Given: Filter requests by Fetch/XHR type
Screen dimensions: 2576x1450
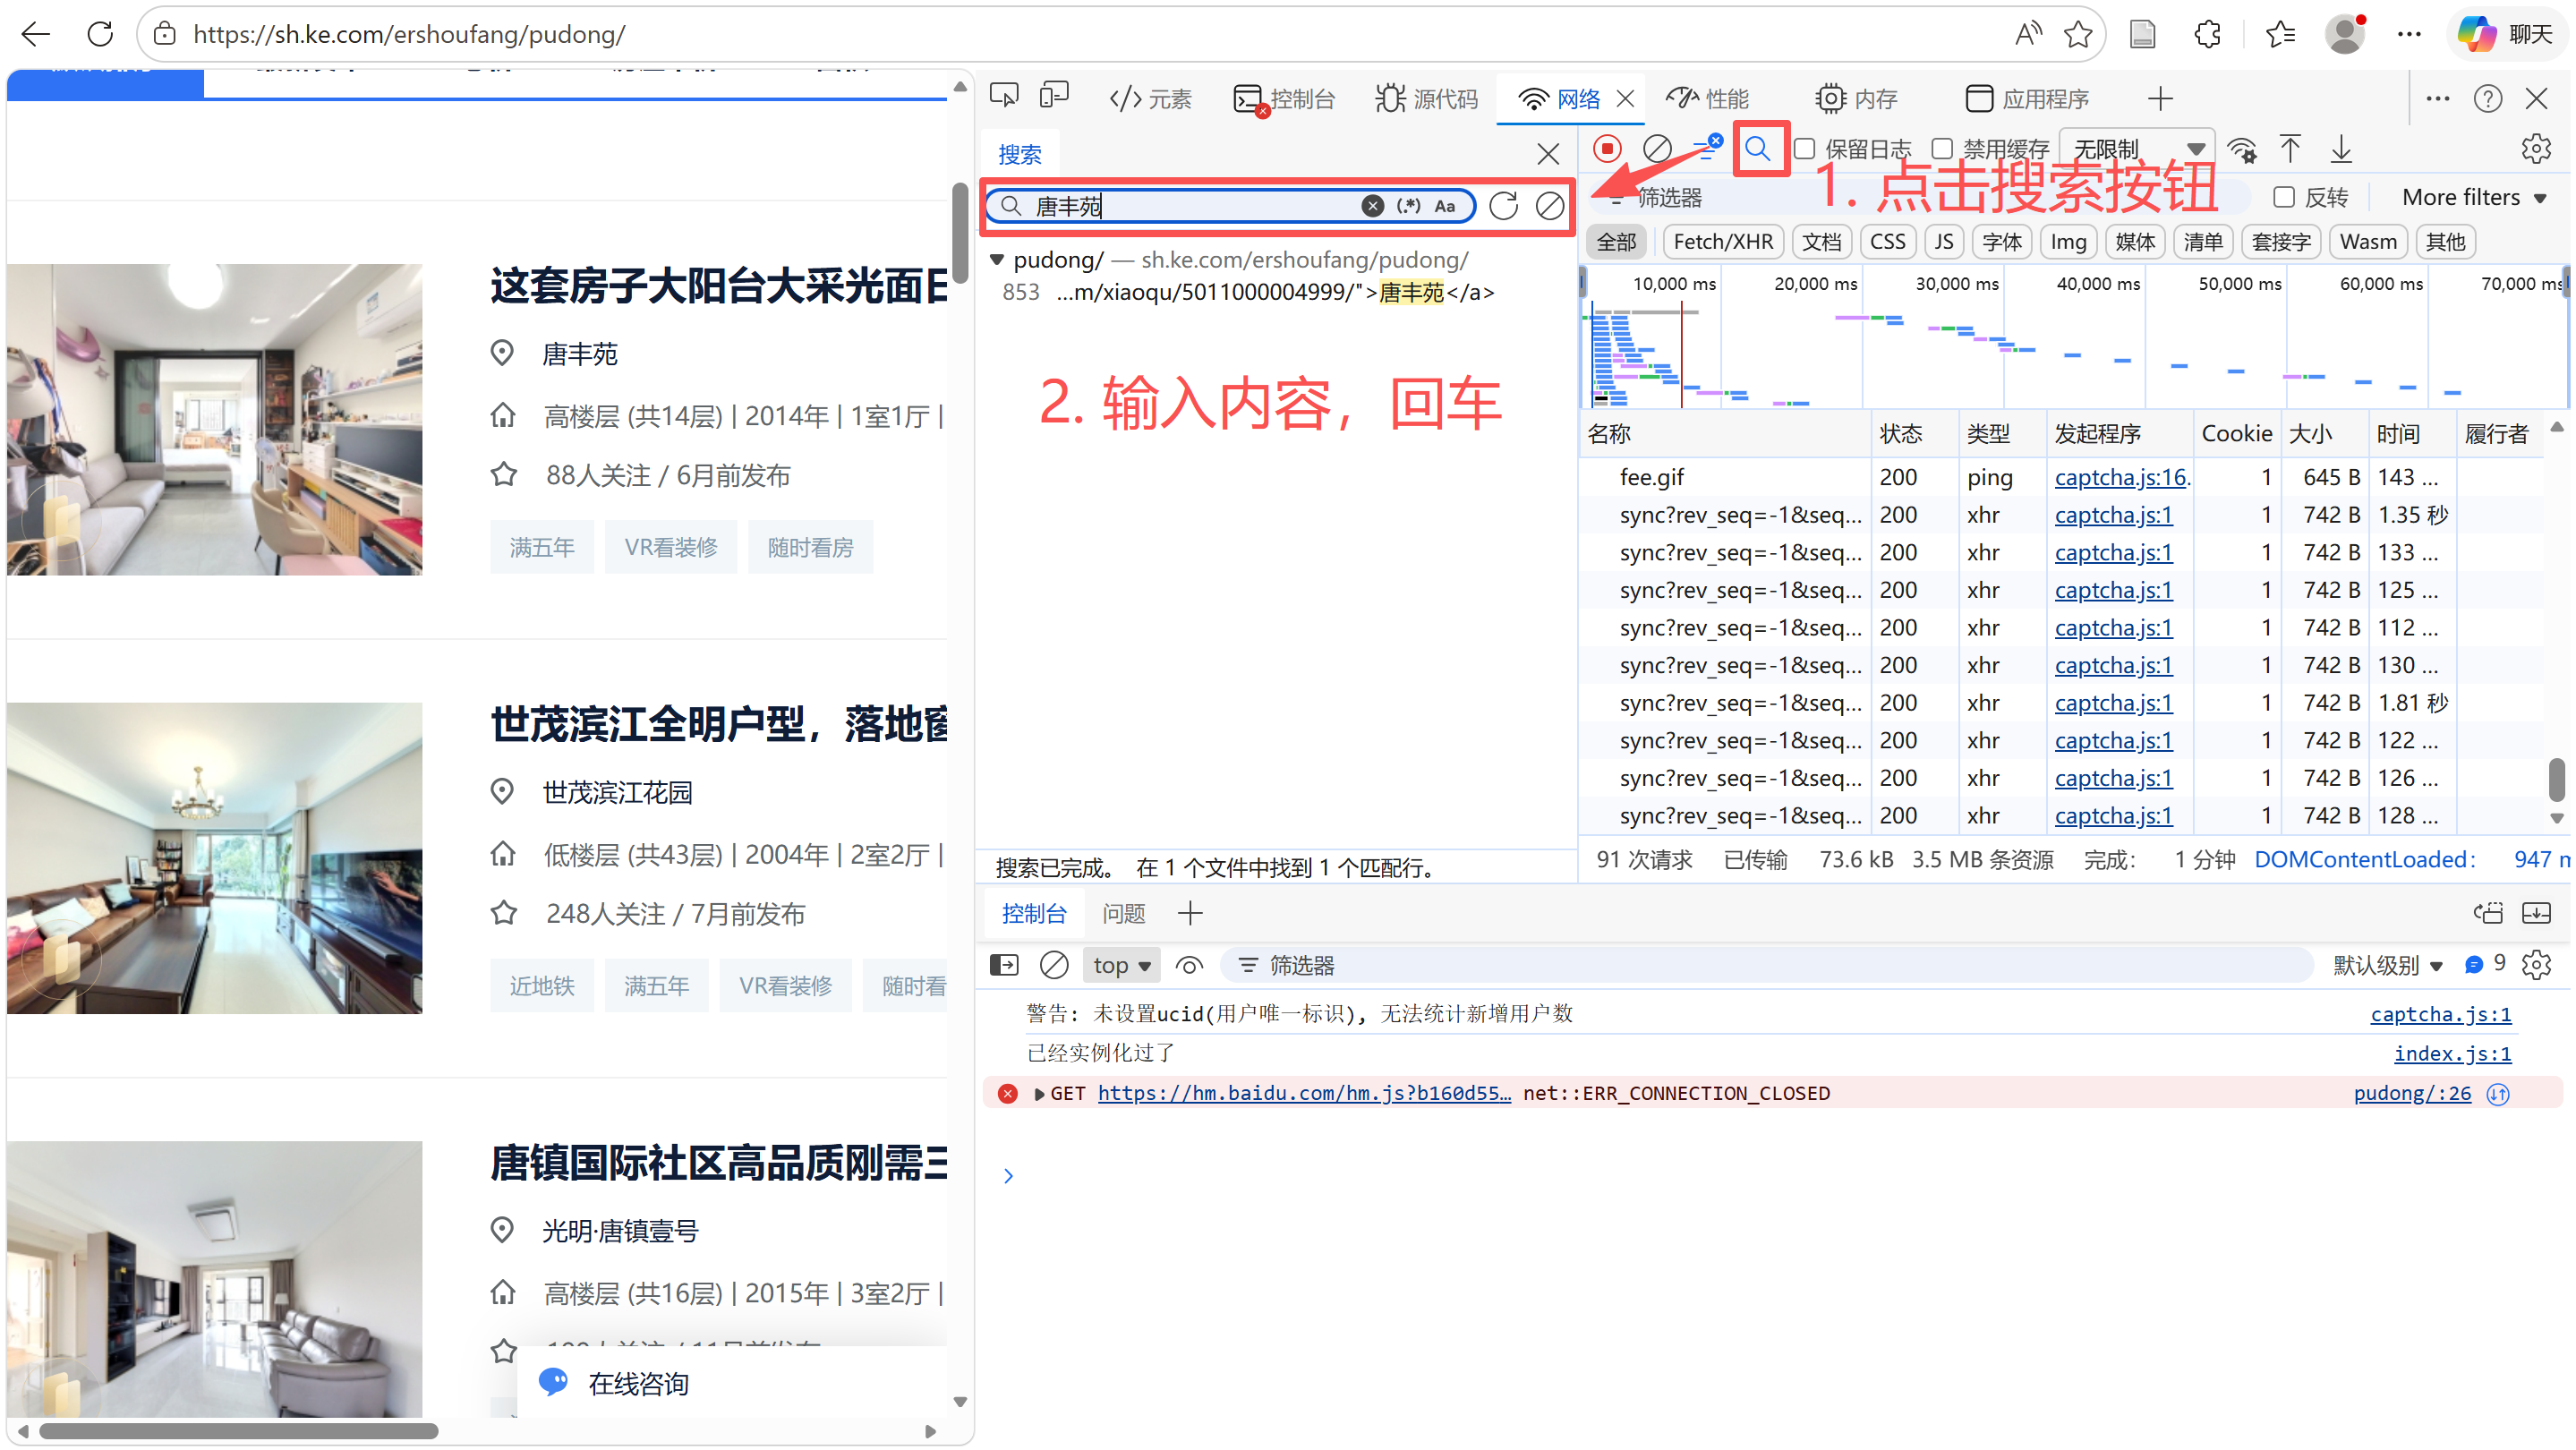Looking at the screenshot, I should click(1723, 241).
